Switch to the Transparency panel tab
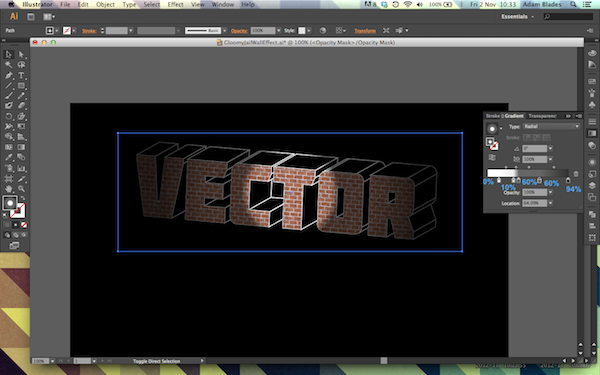This screenshot has width=600, height=375. [542, 116]
